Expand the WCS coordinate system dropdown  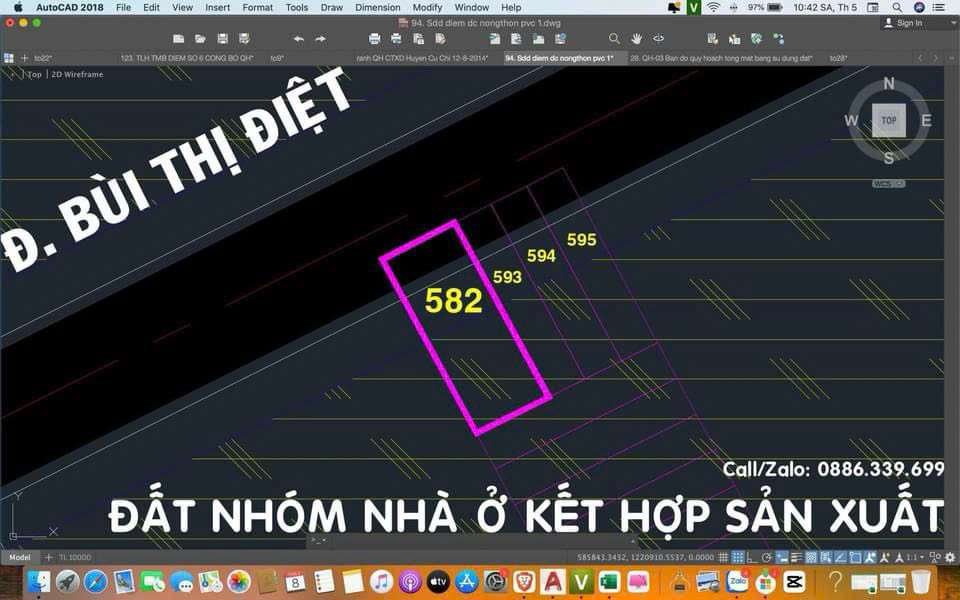point(889,184)
